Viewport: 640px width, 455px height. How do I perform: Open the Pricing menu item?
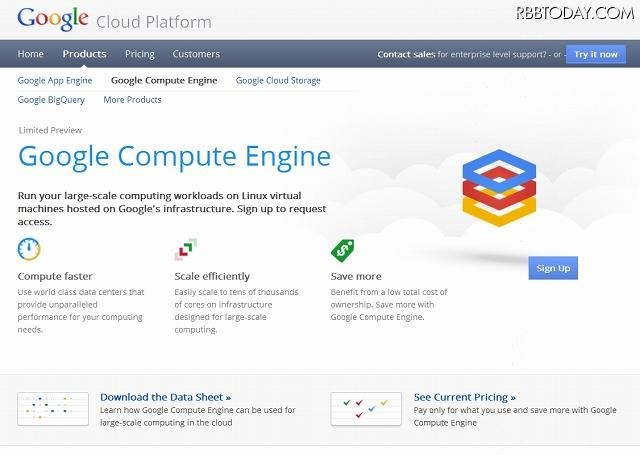[140, 54]
